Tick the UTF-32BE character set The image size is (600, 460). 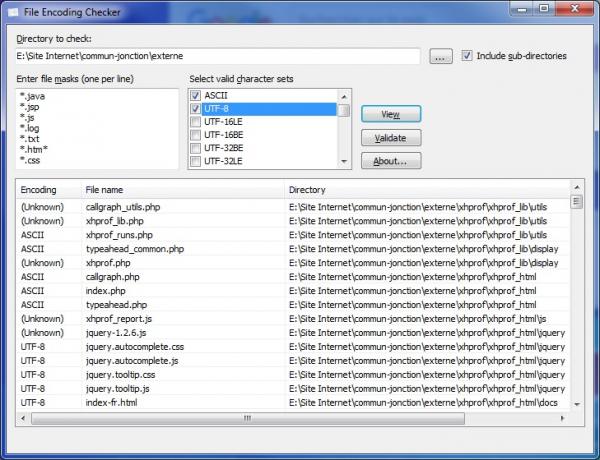tap(195, 148)
